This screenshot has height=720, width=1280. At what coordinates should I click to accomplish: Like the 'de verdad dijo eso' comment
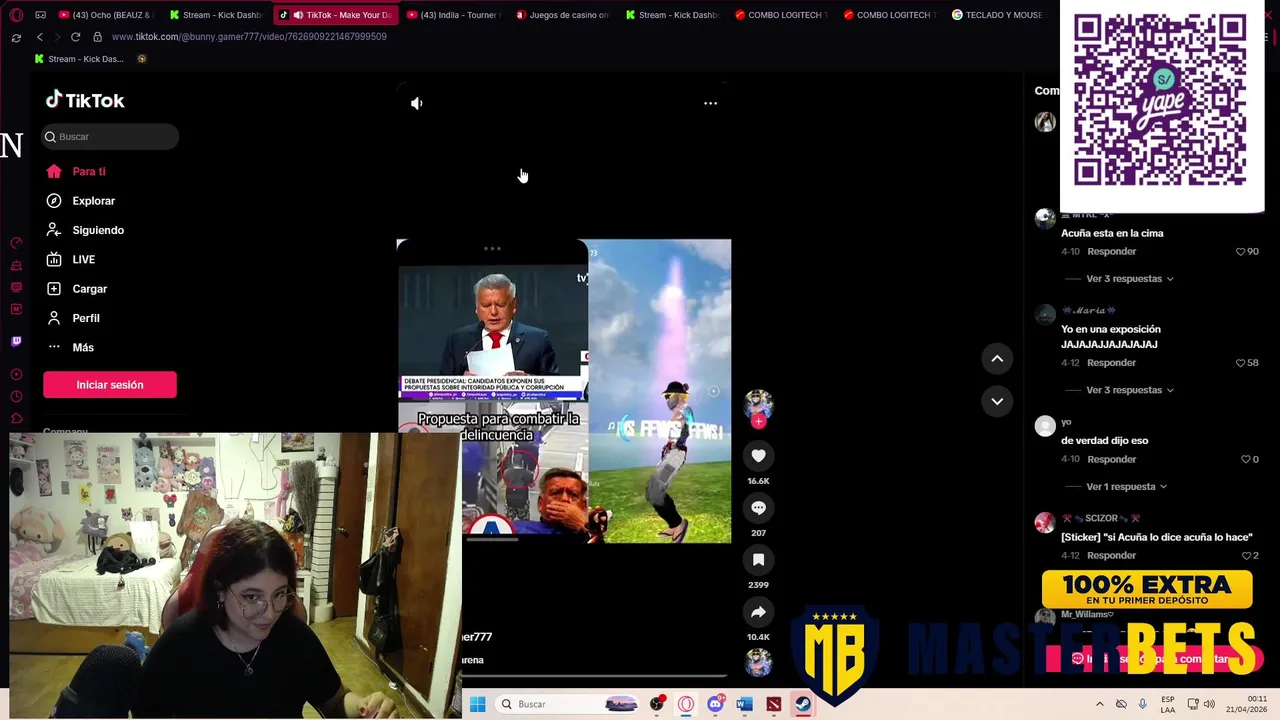[x=1246, y=460]
